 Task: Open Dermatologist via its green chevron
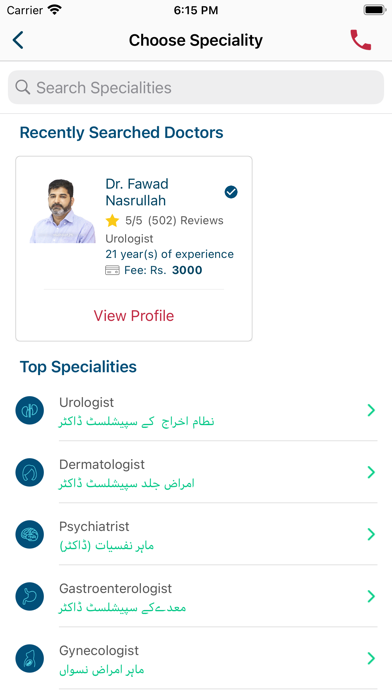pos(371,472)
